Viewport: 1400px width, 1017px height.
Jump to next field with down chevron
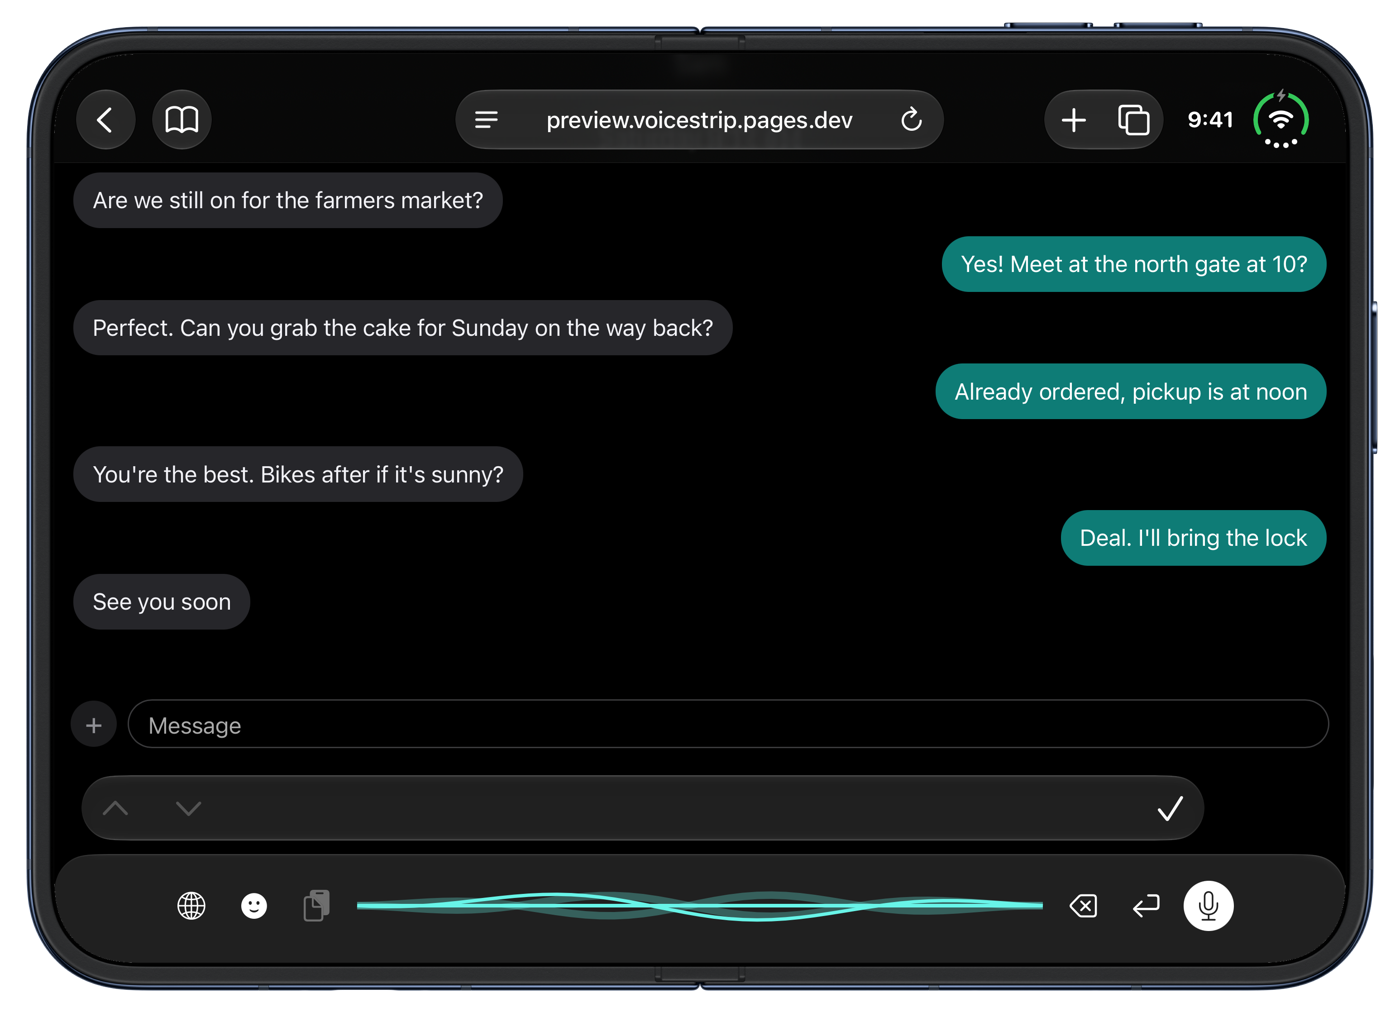[188, 808]
